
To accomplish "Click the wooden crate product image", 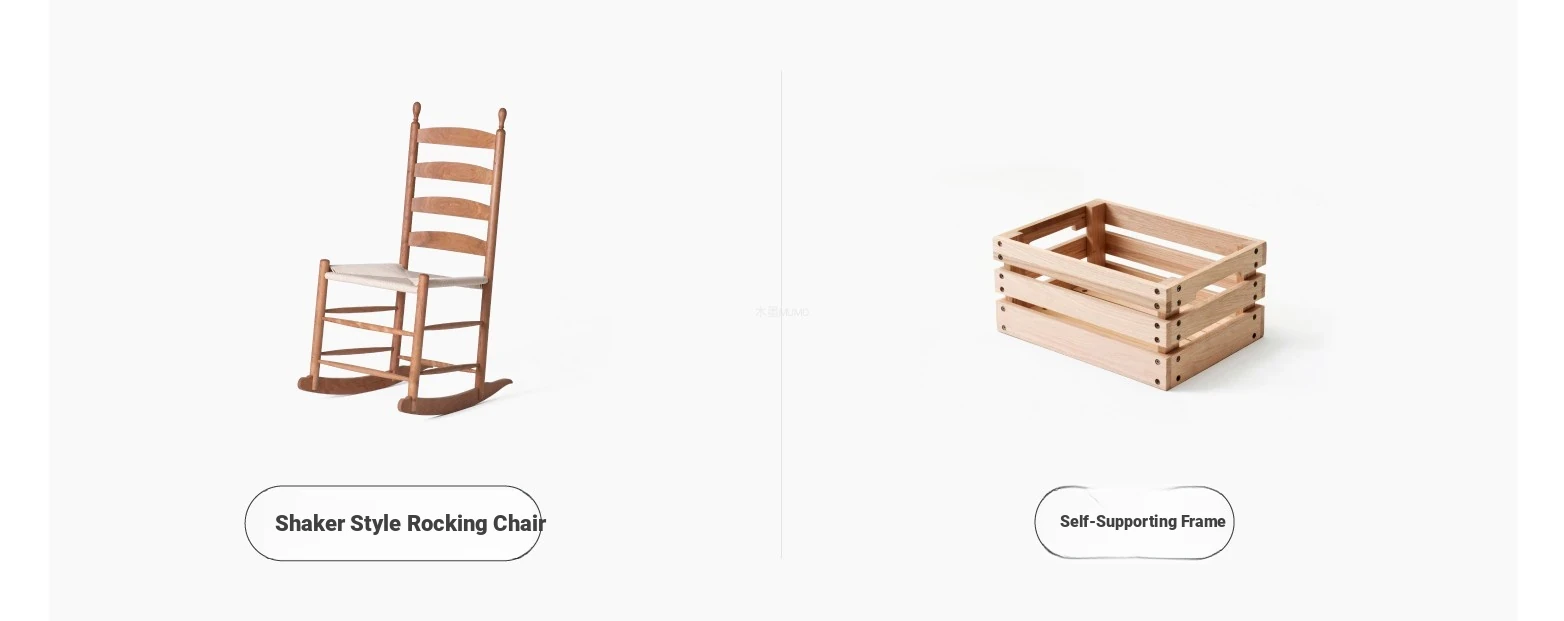I will (1131, 294).
